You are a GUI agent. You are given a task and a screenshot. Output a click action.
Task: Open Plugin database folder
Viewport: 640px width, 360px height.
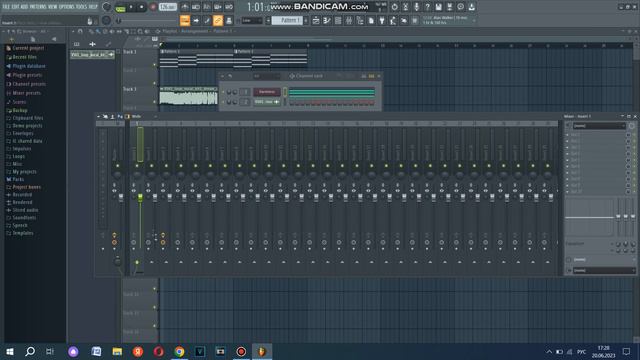(29, 66)
